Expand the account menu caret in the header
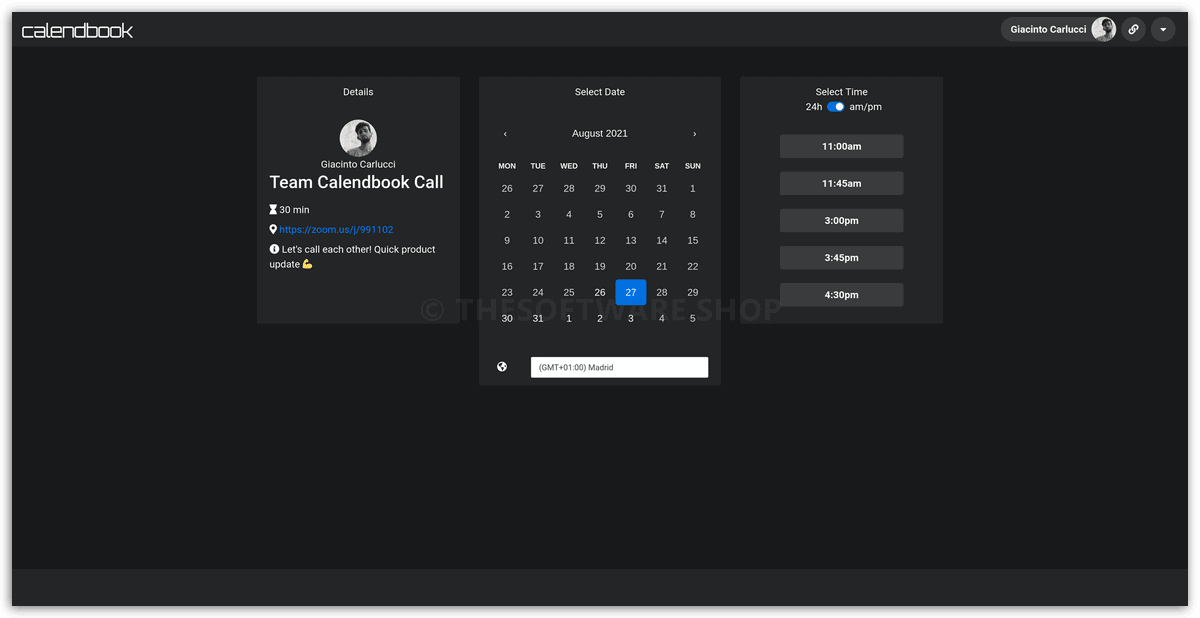 (x=1162, y=29)
